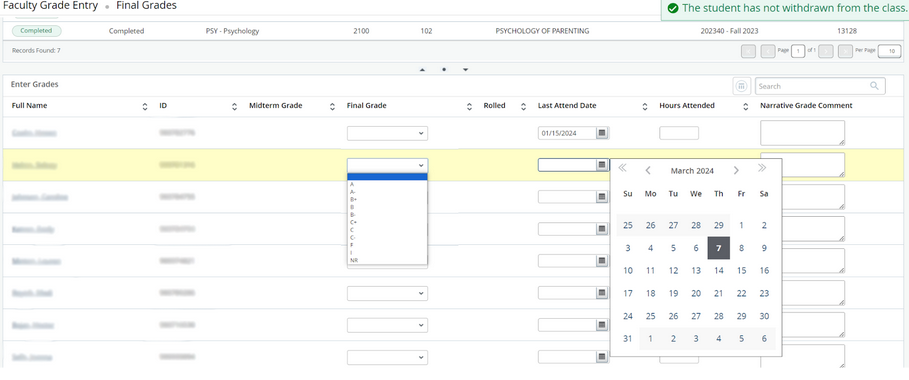909x380 pixels.
Task: Click the green Completed status badge
Action: point(37,31)
